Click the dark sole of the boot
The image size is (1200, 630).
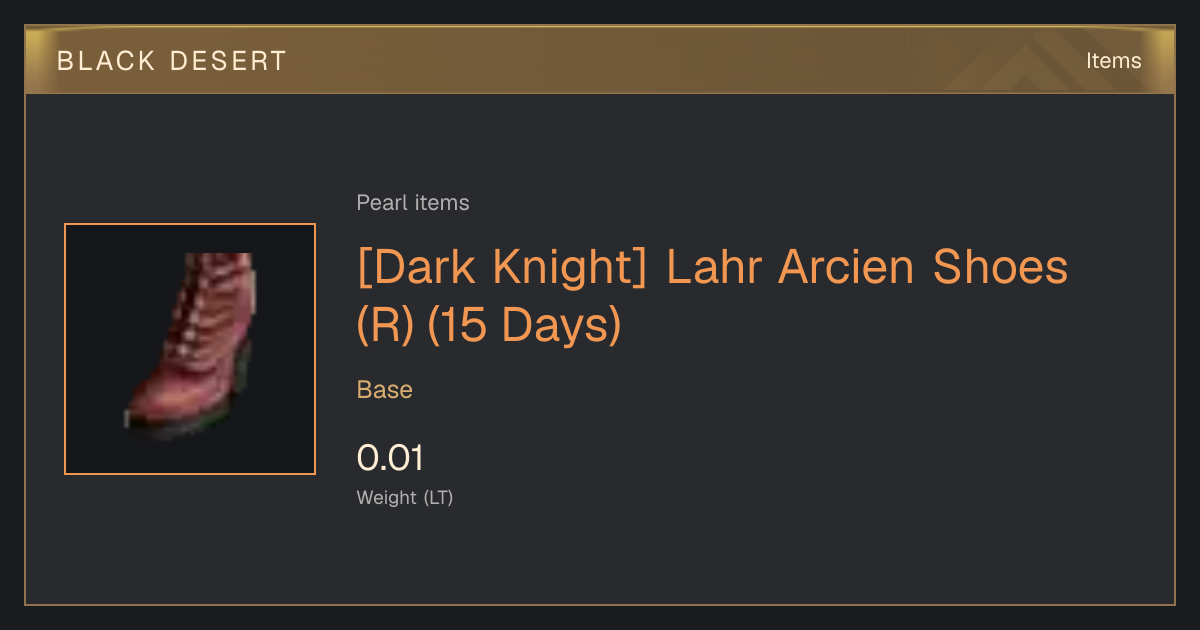coord(185,425)
